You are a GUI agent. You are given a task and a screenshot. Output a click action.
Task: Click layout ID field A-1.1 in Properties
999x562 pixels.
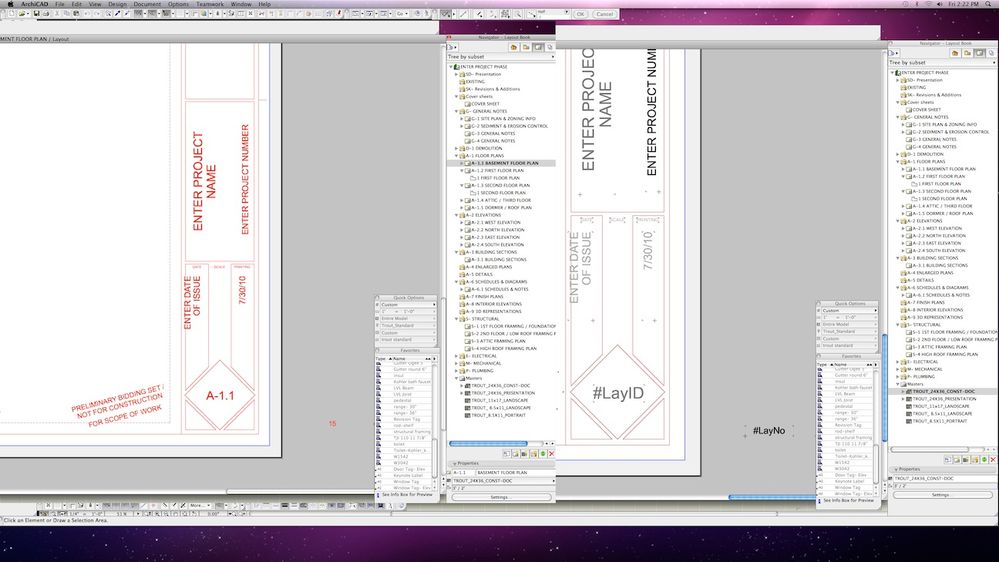pos(462,473)
